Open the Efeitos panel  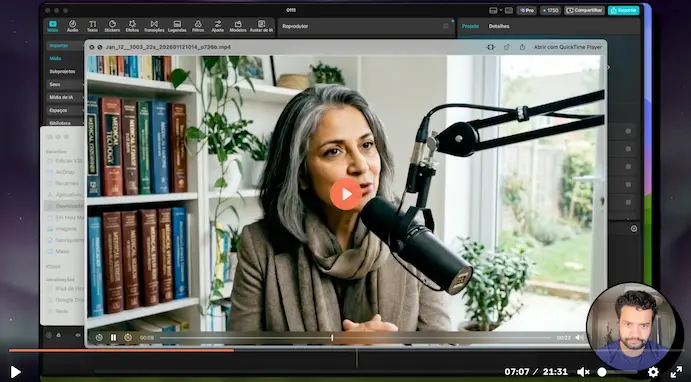[132, 26]
